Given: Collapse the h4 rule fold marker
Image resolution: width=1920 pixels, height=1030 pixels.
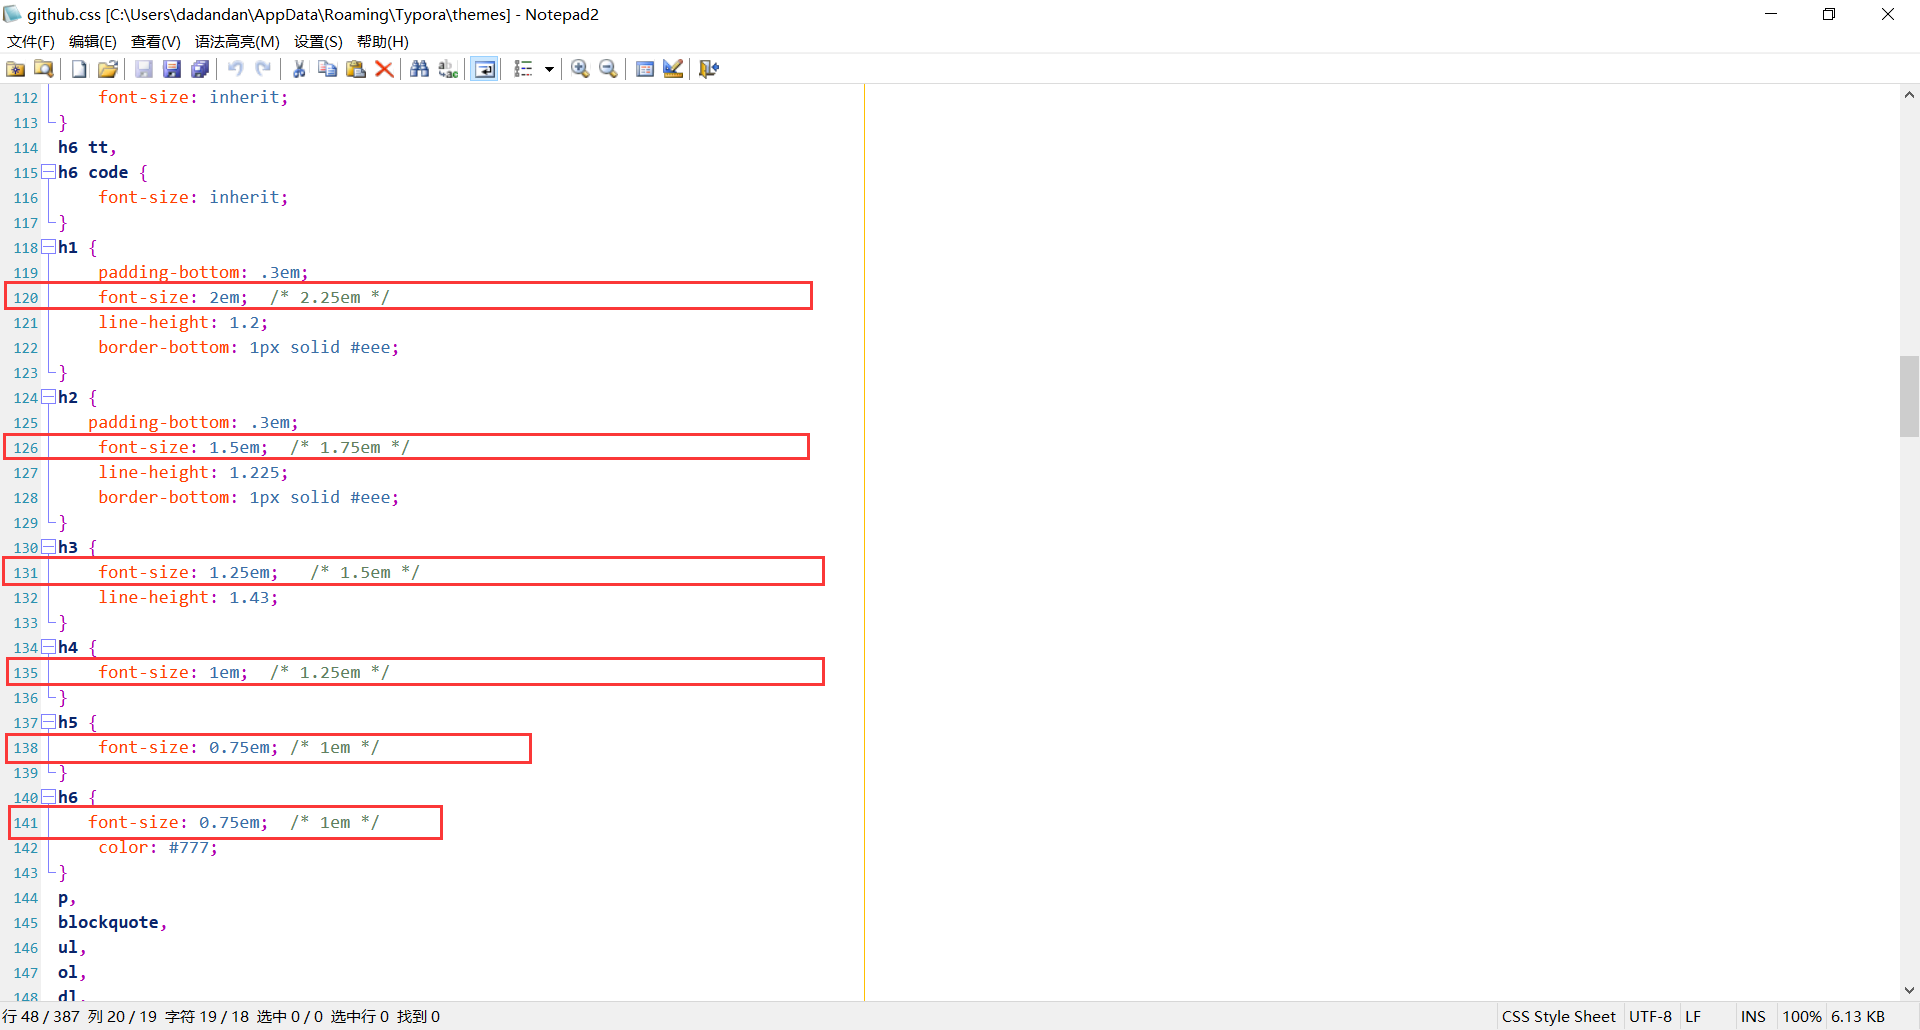Looking at the screenshot, I should pos(48,647).
